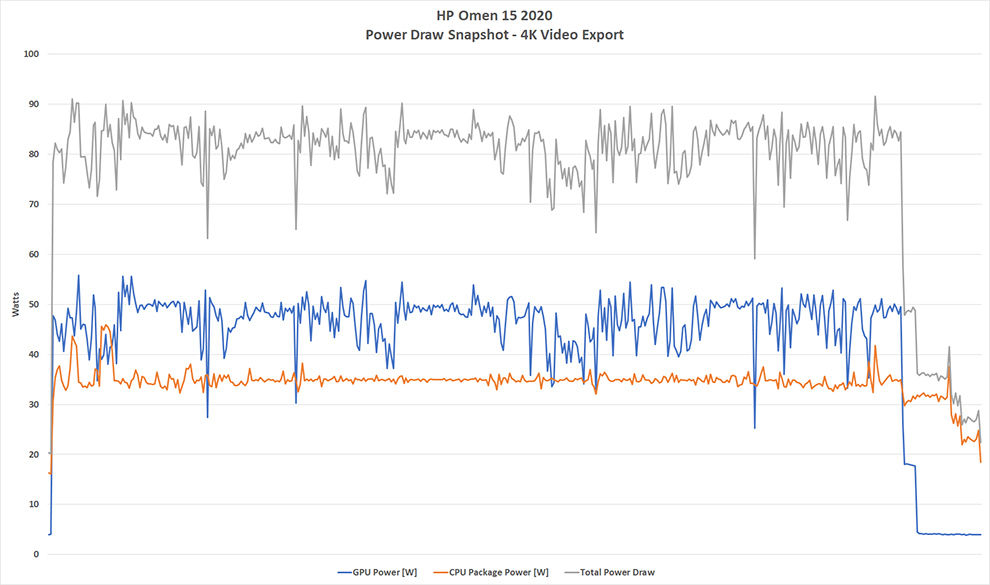Click the y-axis label '50'
Viewport: 990px width, 585px height.
pos(33,304)
